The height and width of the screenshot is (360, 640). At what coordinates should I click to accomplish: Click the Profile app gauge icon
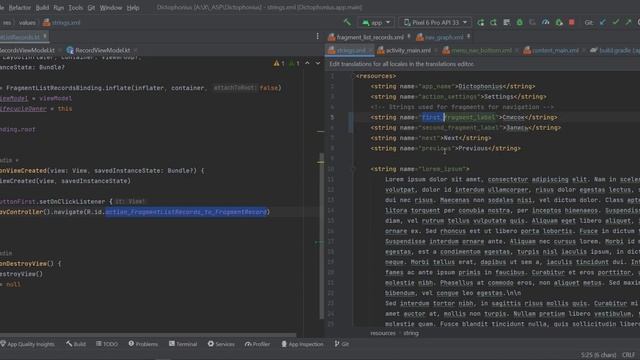(x=546, y=22)
